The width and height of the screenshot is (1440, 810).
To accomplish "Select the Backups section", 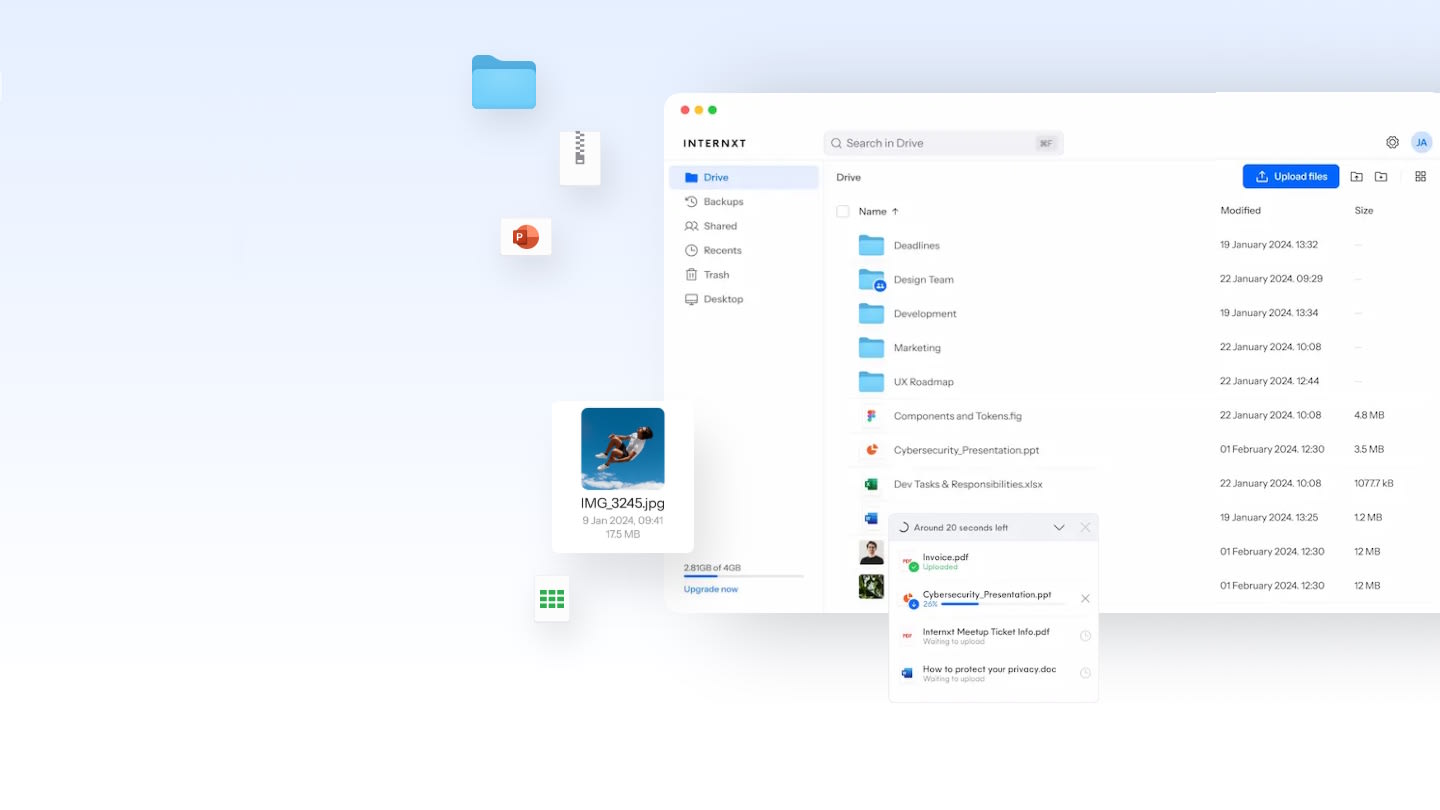I will tap(722, 201).
